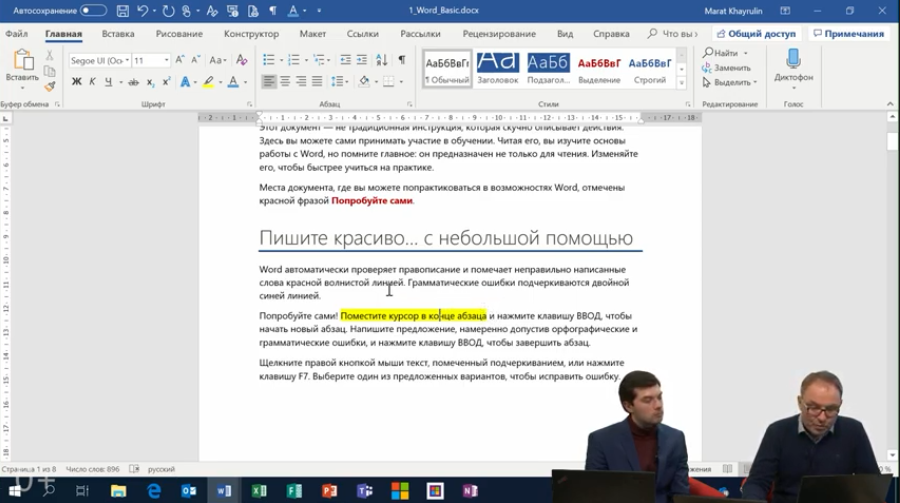Image resolution: width=900 pixels, height=503 pixels.
Task: Apply bulleted list
Action: pyautogui.click(x=268, y=60)
